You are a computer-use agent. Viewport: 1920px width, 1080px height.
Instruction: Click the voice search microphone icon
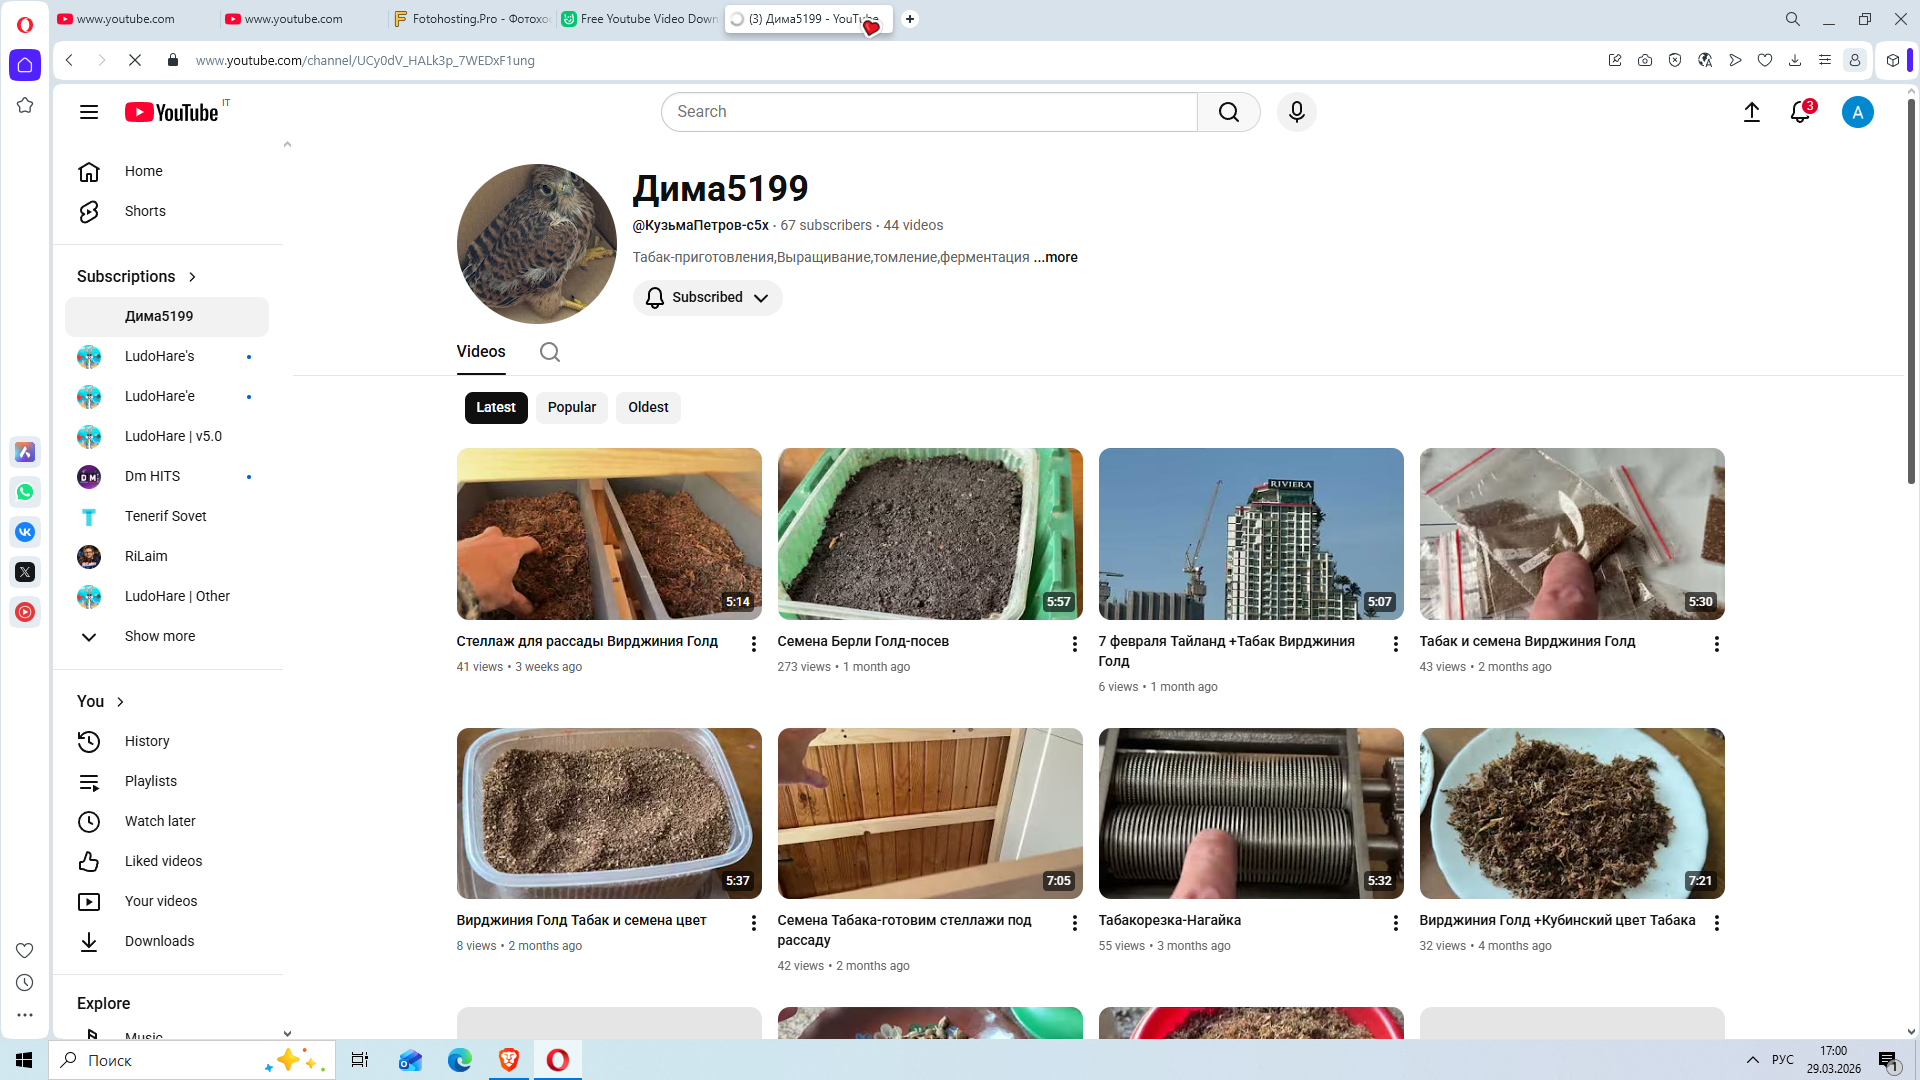click(1296, 112)
